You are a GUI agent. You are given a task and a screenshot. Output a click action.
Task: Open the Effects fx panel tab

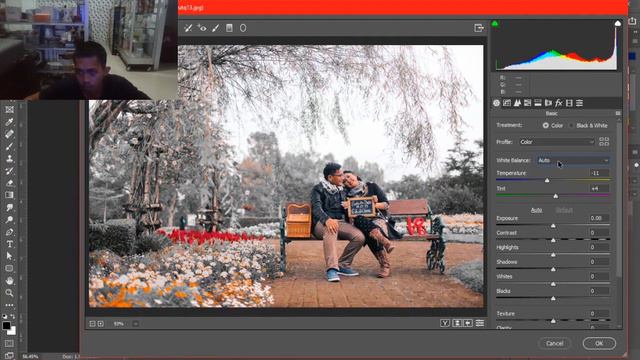point(559,103)
